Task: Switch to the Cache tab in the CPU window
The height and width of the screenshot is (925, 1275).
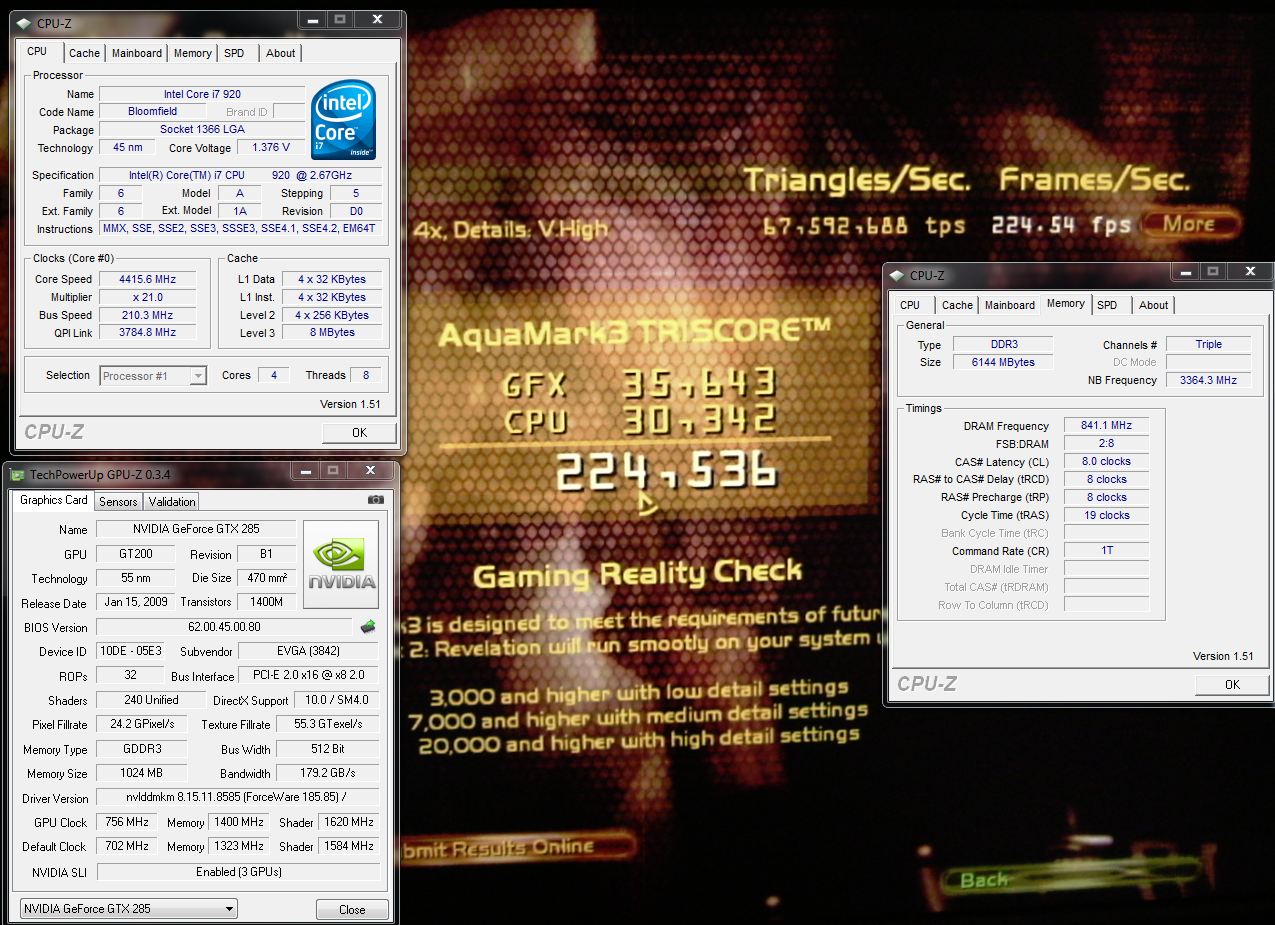Action: click(x=84, y=53)
